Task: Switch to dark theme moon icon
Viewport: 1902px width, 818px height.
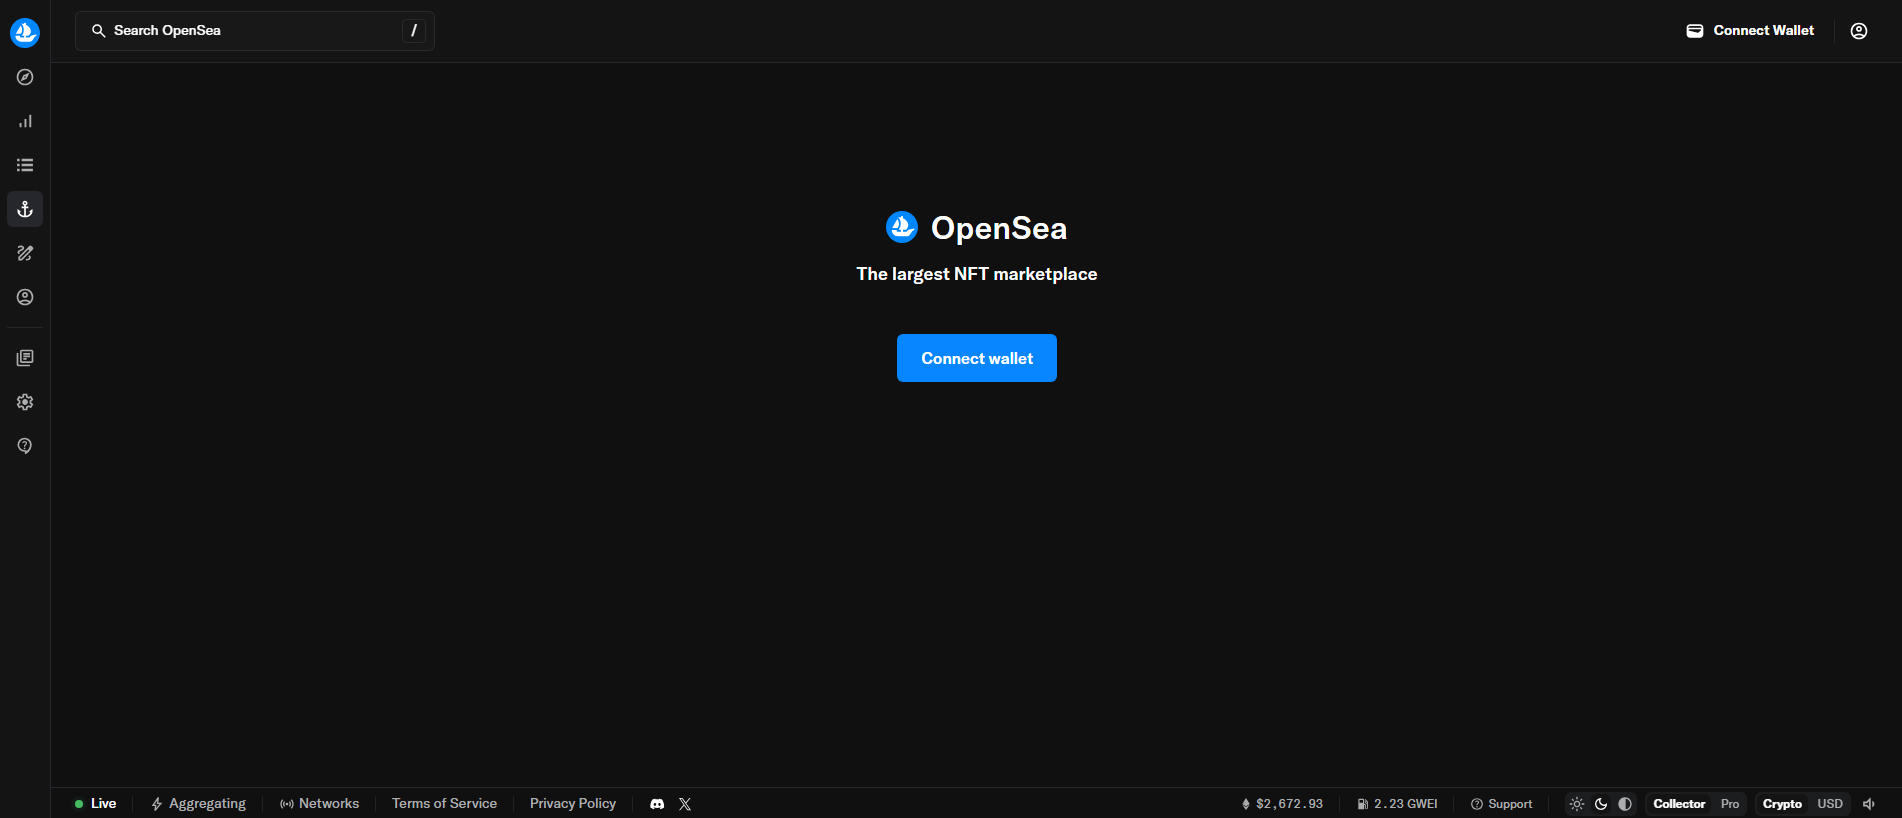Action: 1601,804
